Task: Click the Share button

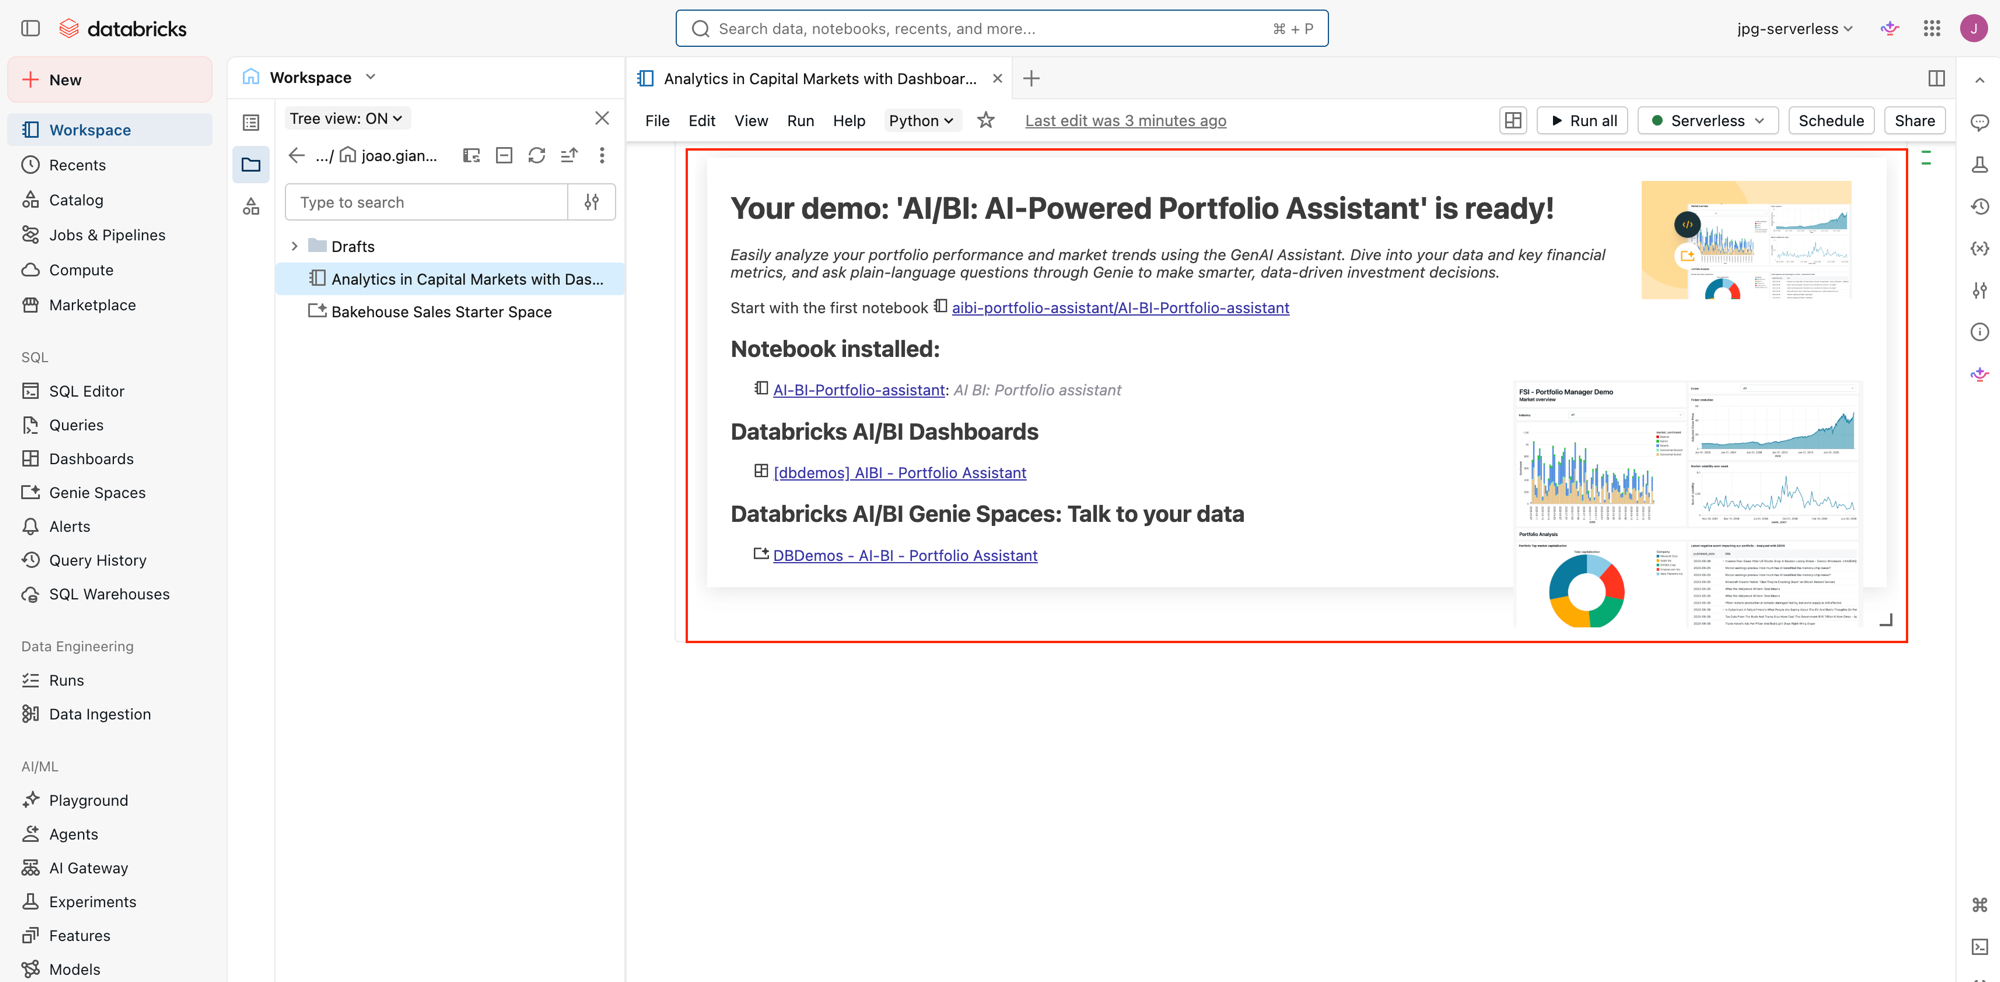Action: point(1915,120)
